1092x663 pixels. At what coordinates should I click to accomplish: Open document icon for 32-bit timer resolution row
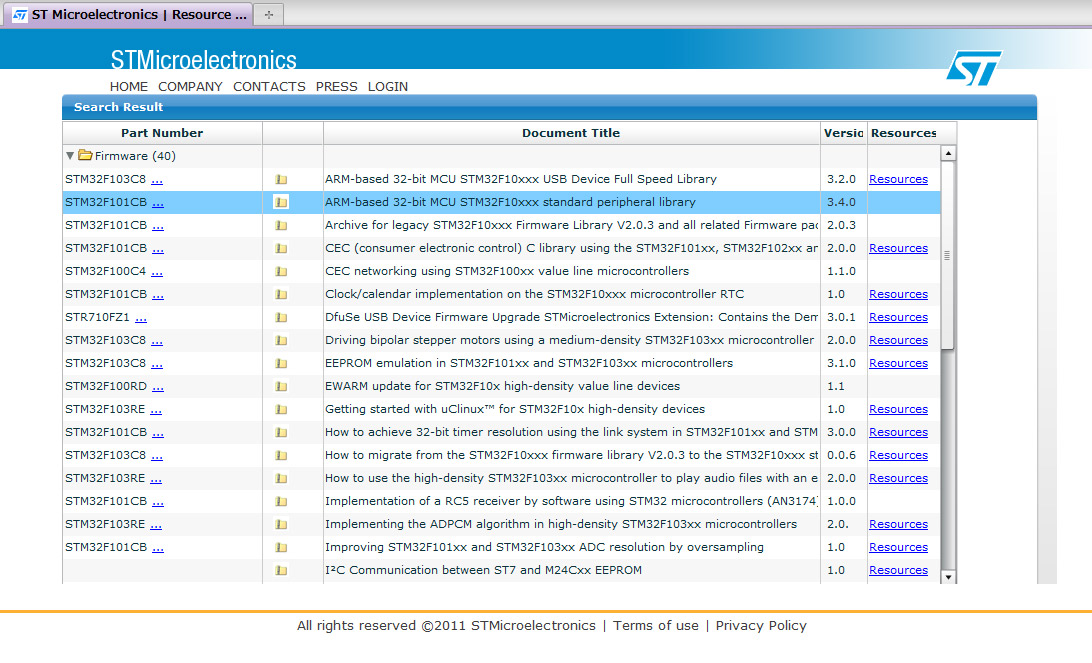click(x=281, y=432)
